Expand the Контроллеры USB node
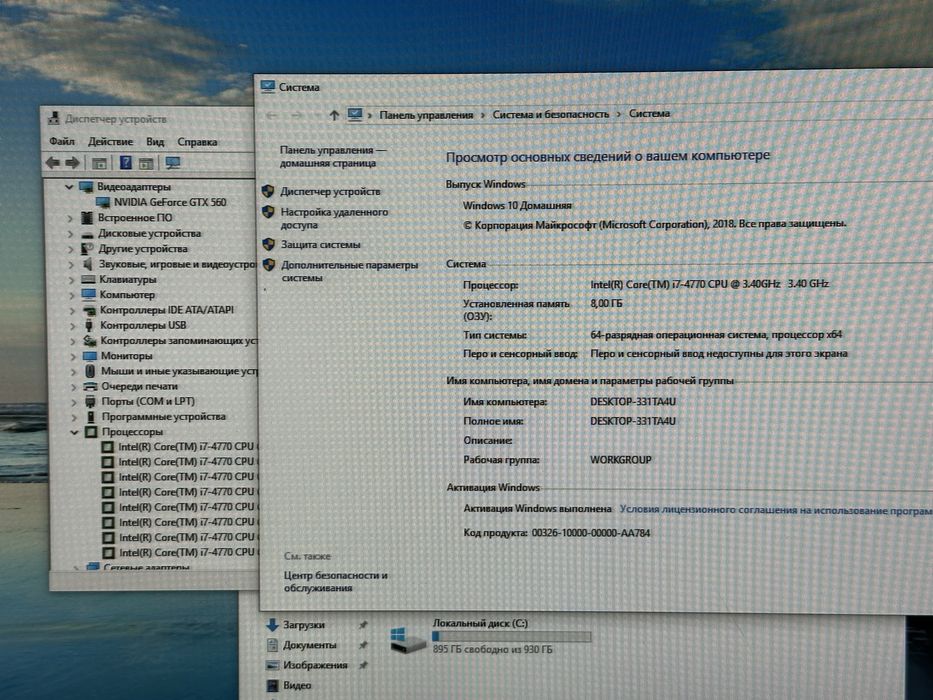 pyautogui.click(x=73, y=325)
